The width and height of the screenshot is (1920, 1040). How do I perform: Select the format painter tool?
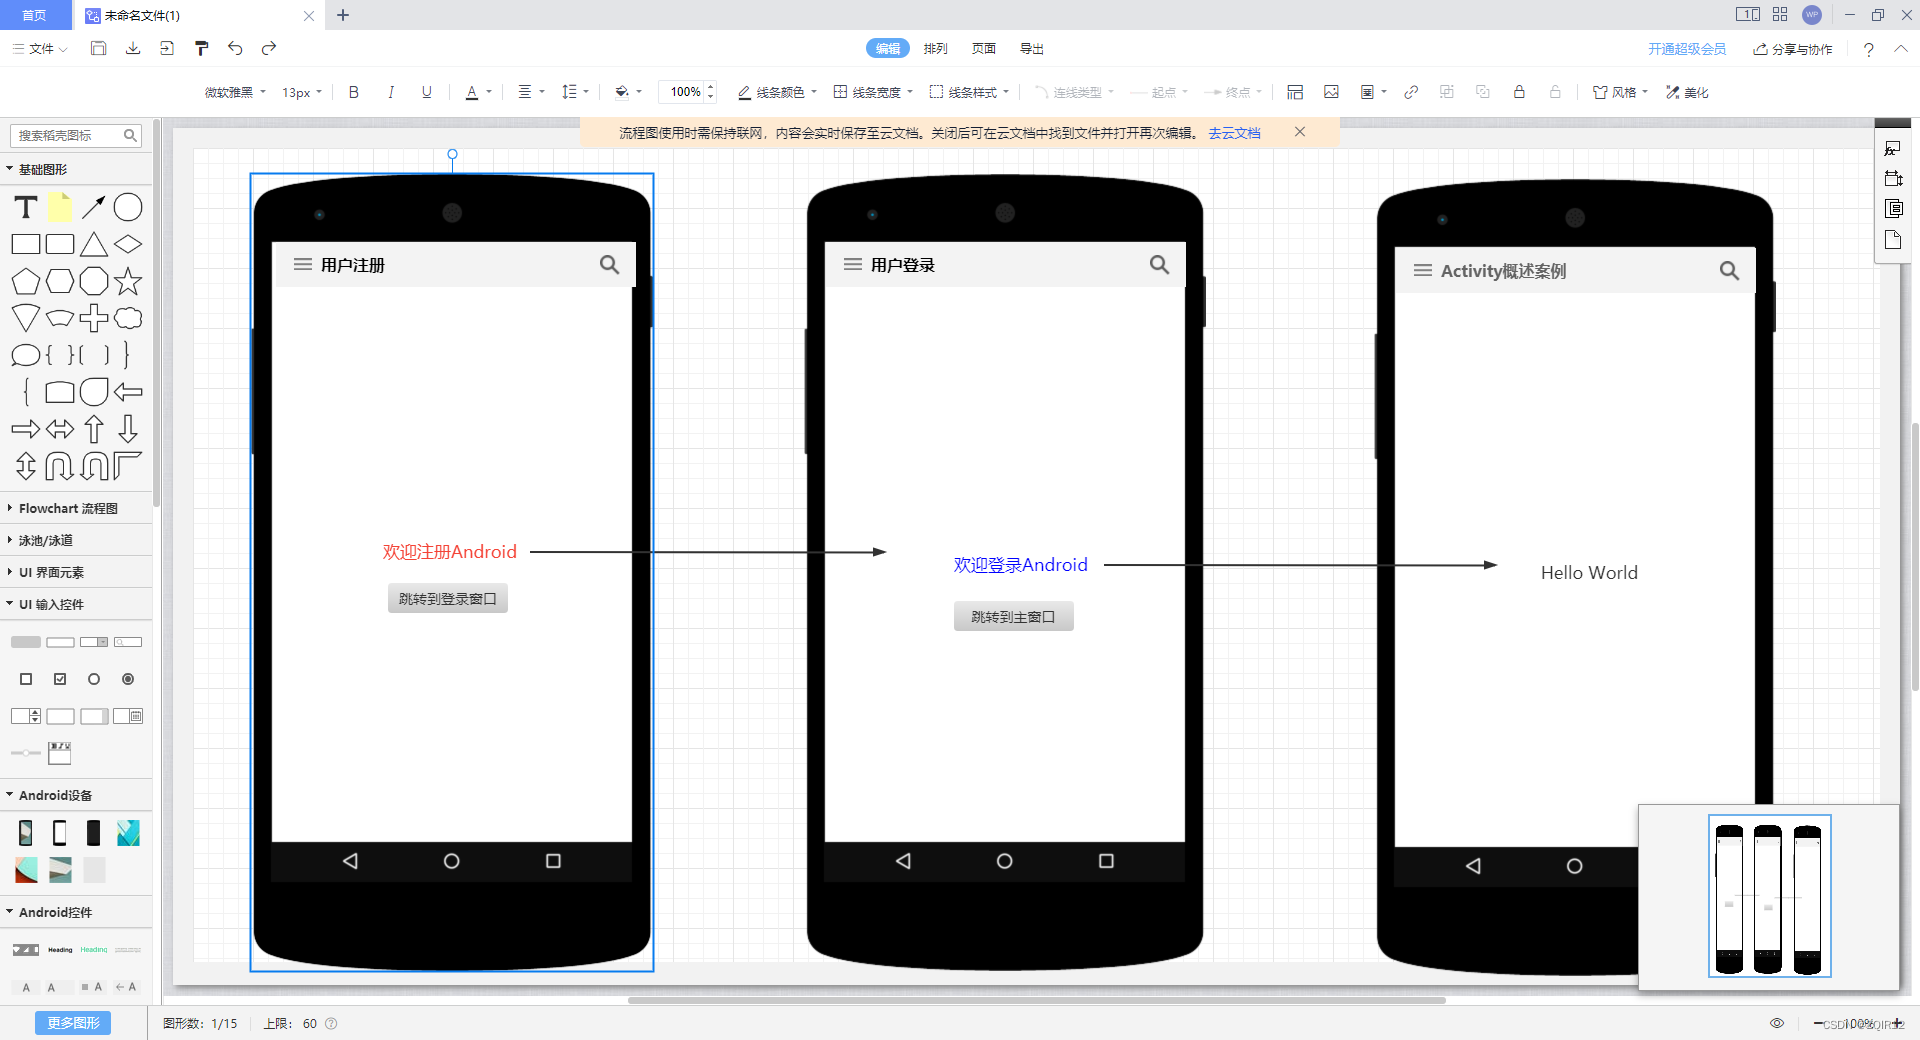click(201, 48)
